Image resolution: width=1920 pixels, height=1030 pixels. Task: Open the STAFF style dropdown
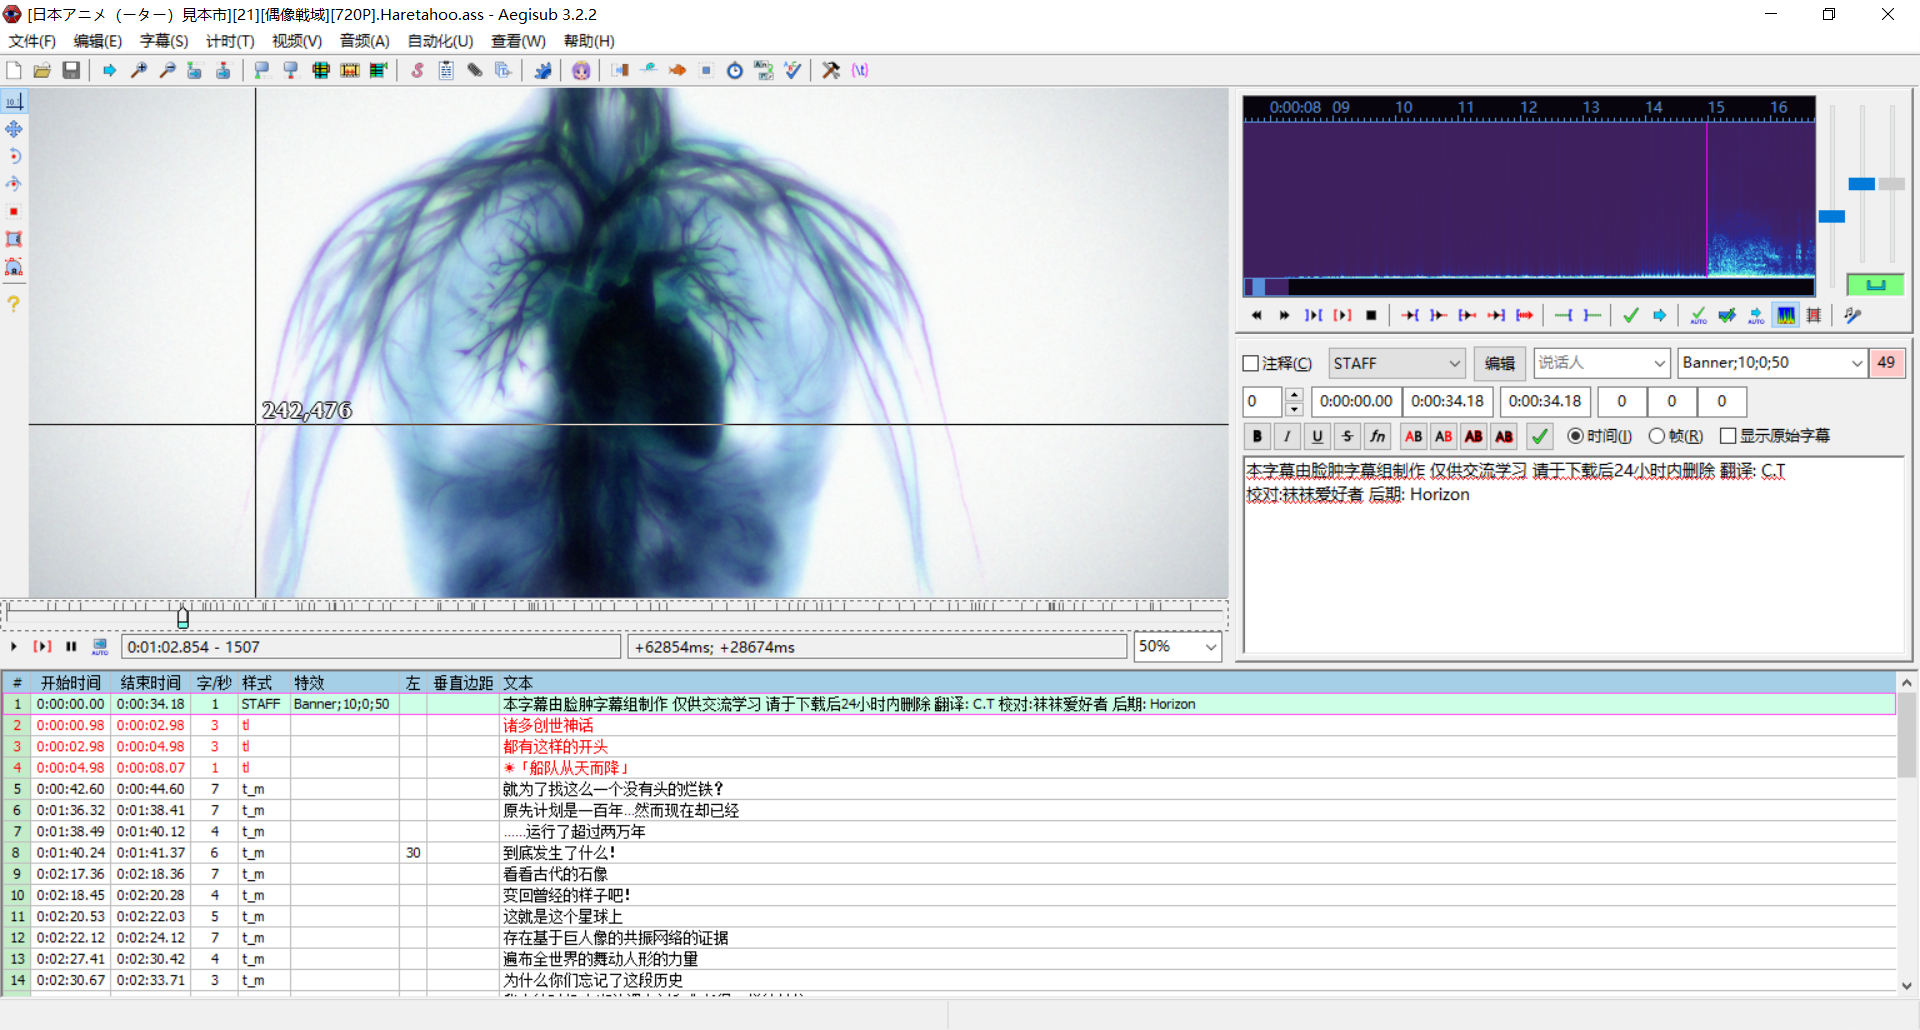pos(1397,363)
